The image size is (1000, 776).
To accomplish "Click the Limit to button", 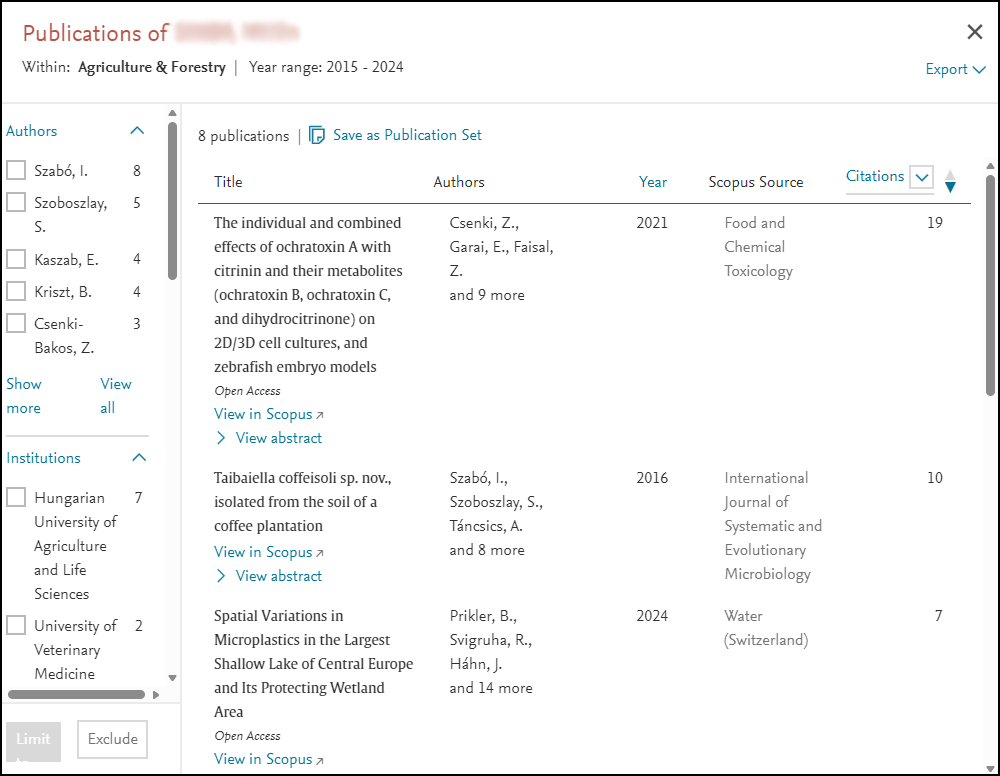I will pos(33,743).
